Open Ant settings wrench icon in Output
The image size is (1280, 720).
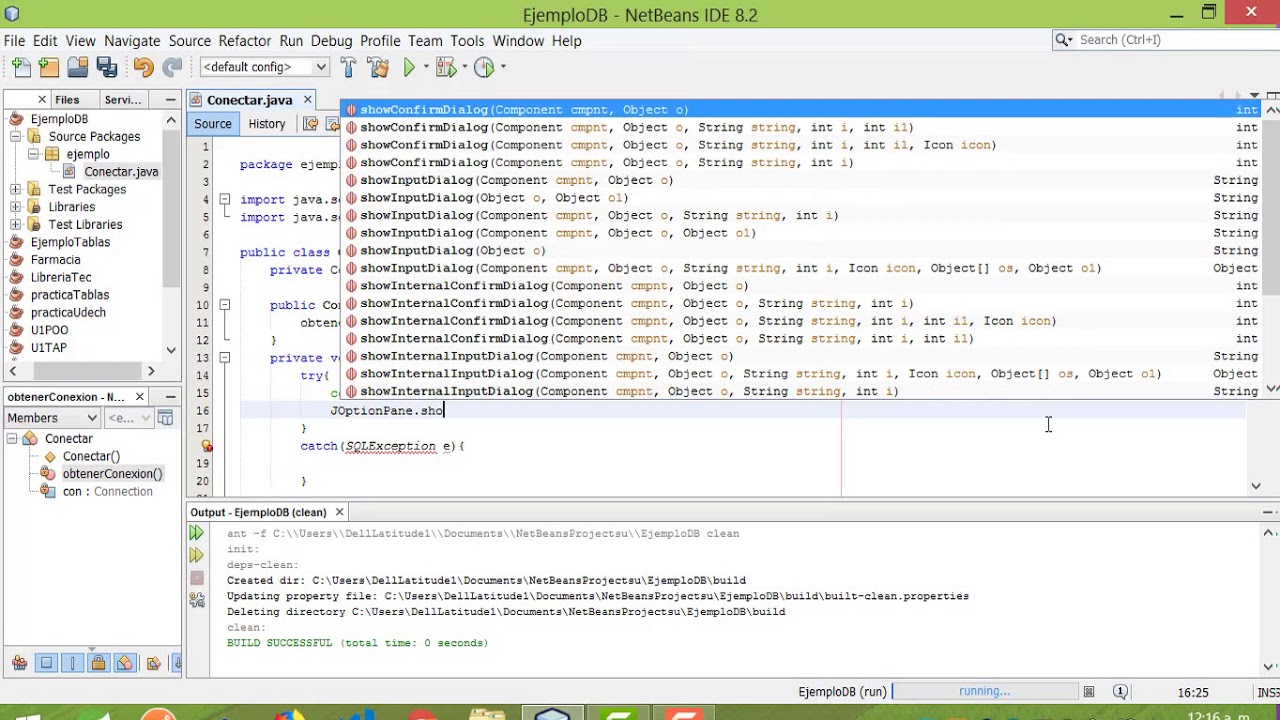pyautogui.click(x=197, y=600)
